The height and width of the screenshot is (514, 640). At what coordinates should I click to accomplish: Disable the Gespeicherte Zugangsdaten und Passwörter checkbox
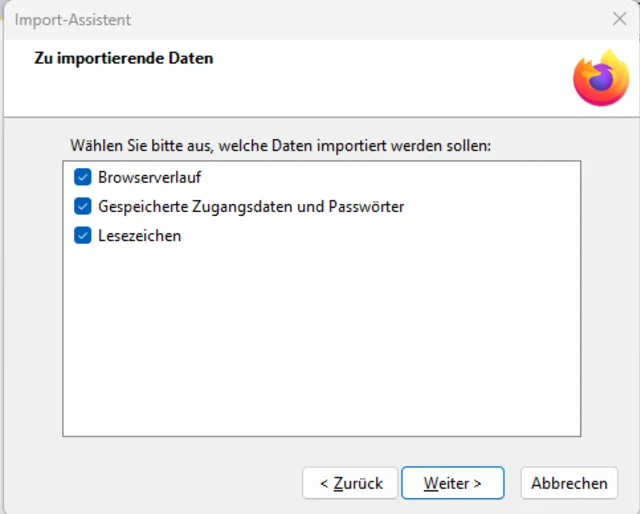click(x=82, y=207)
